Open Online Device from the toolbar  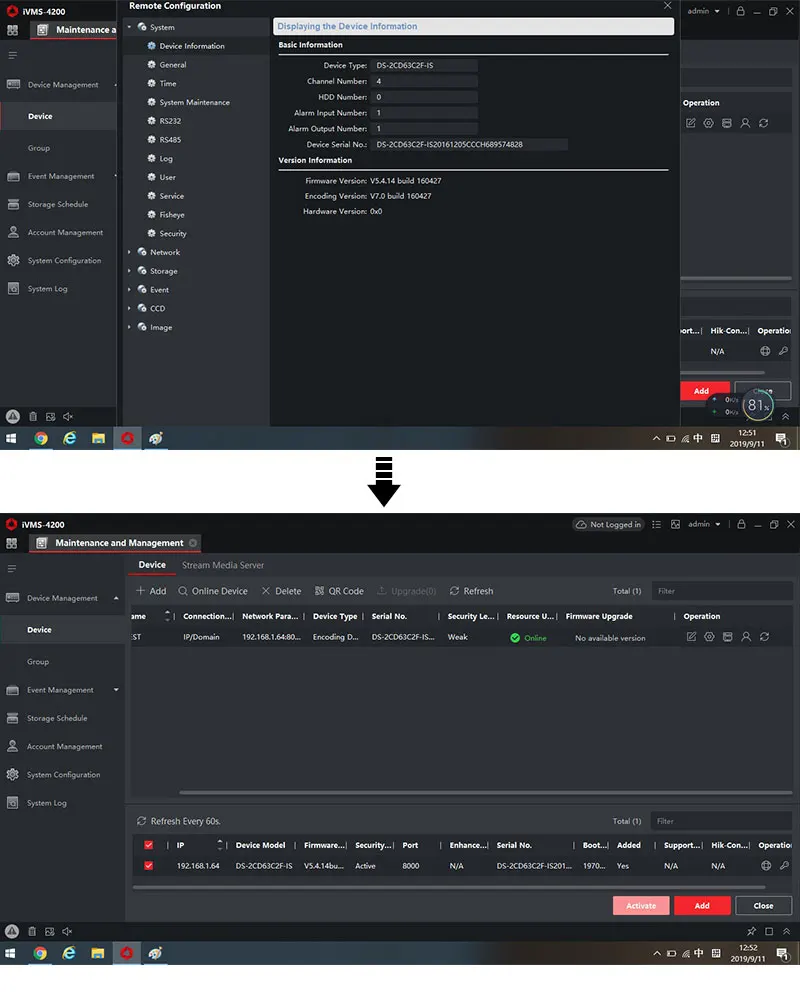(213, 591)
